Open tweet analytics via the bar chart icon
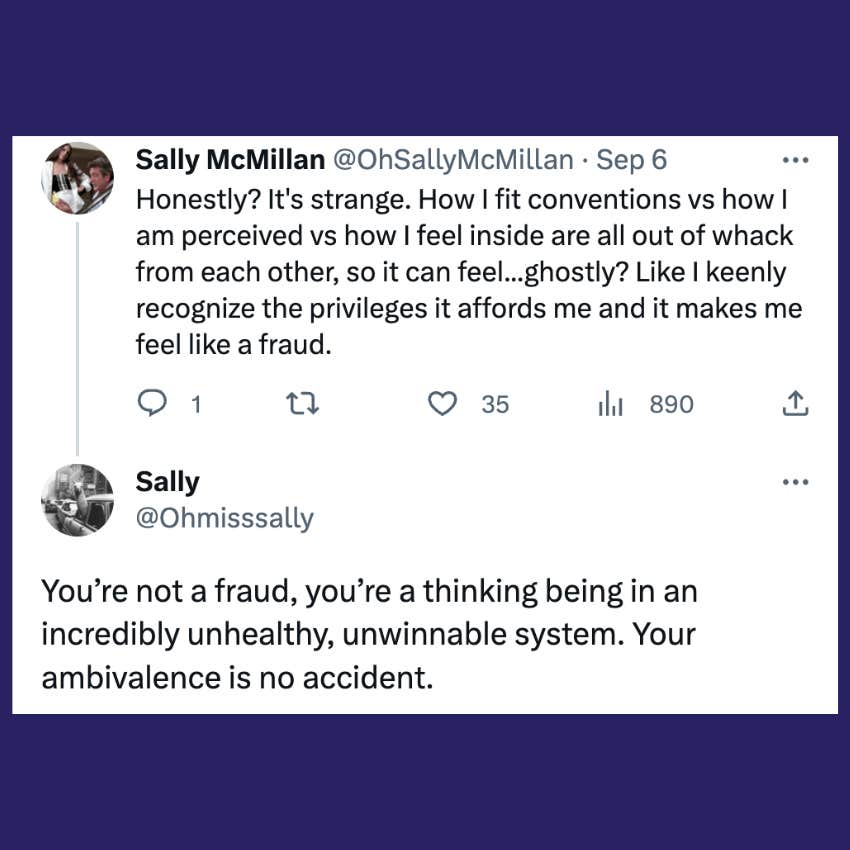The width and height of the screenshot is (850, 850). point(610,404)
